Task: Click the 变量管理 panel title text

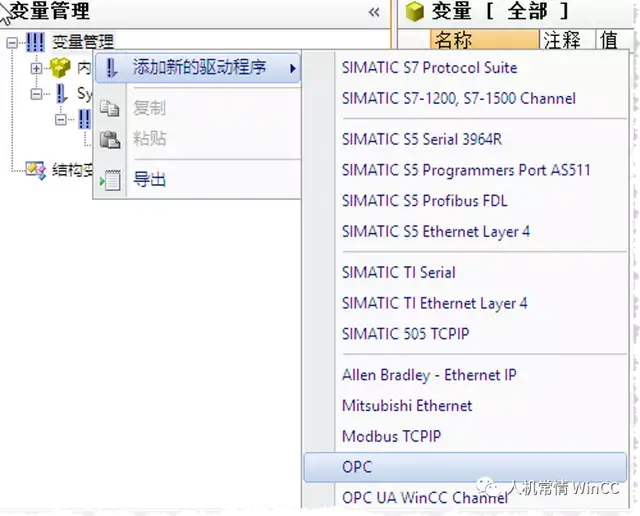Action: pos(49,11)
